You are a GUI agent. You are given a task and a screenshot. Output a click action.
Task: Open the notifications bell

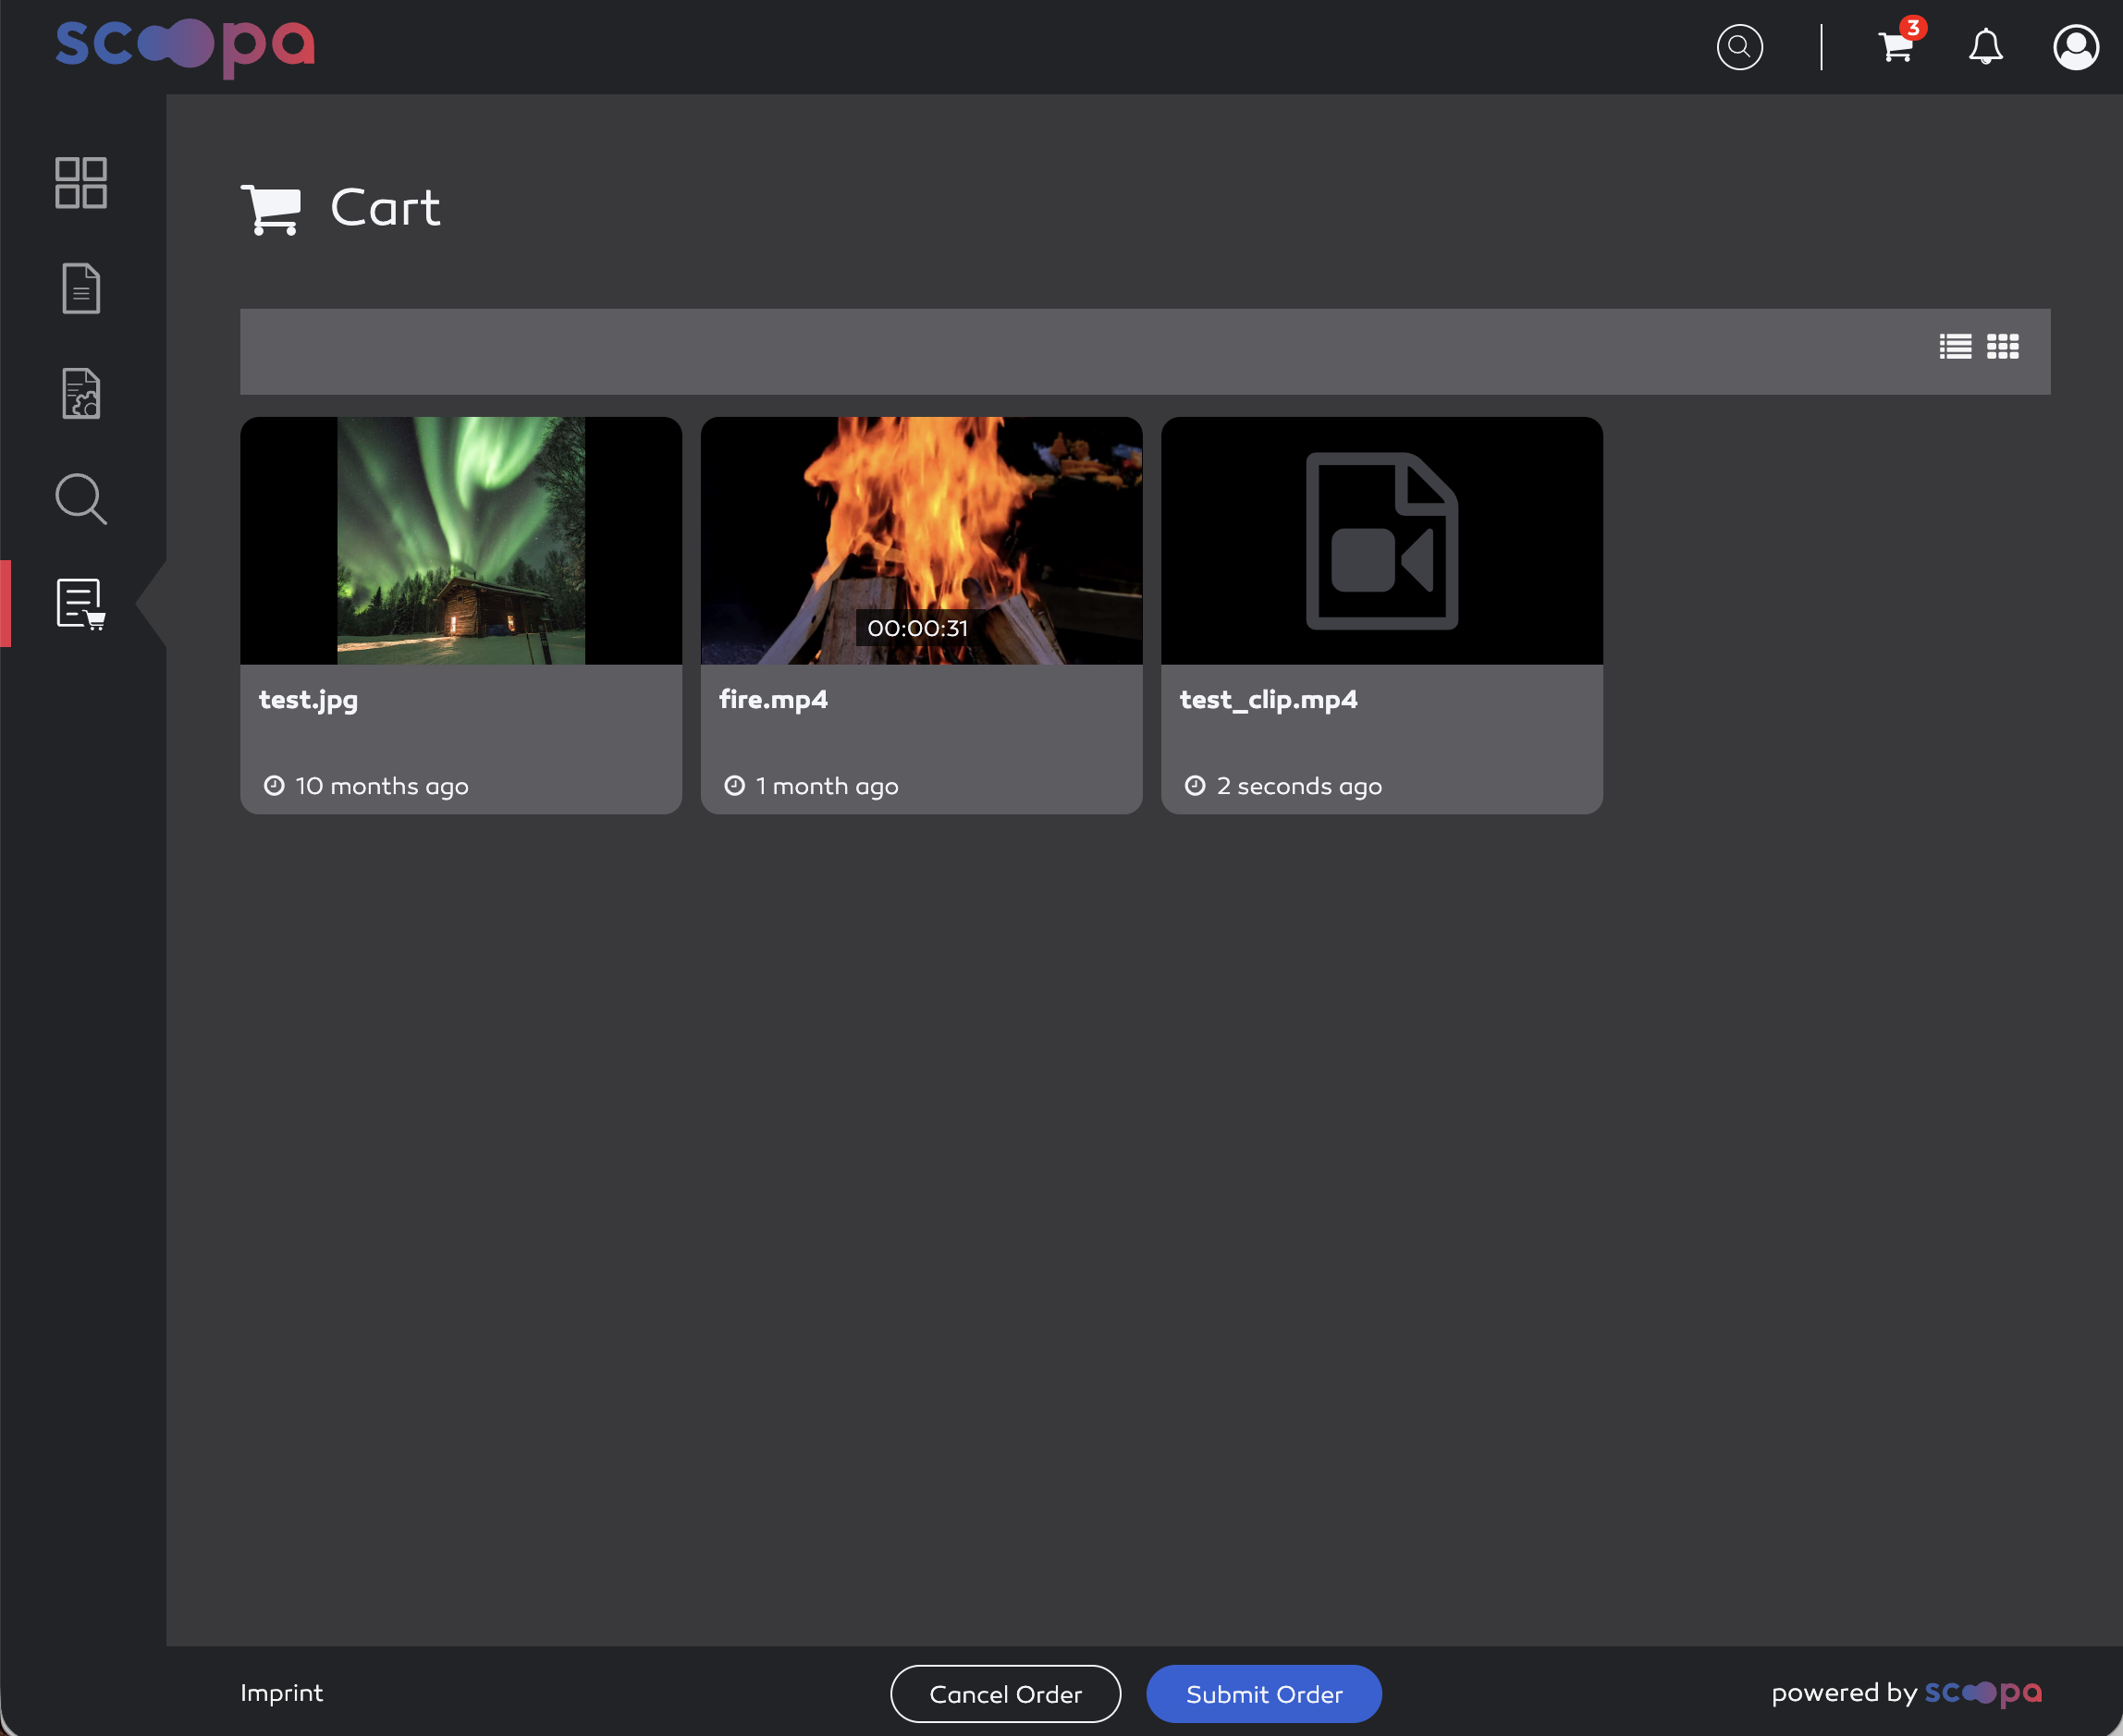point(1985,47)
